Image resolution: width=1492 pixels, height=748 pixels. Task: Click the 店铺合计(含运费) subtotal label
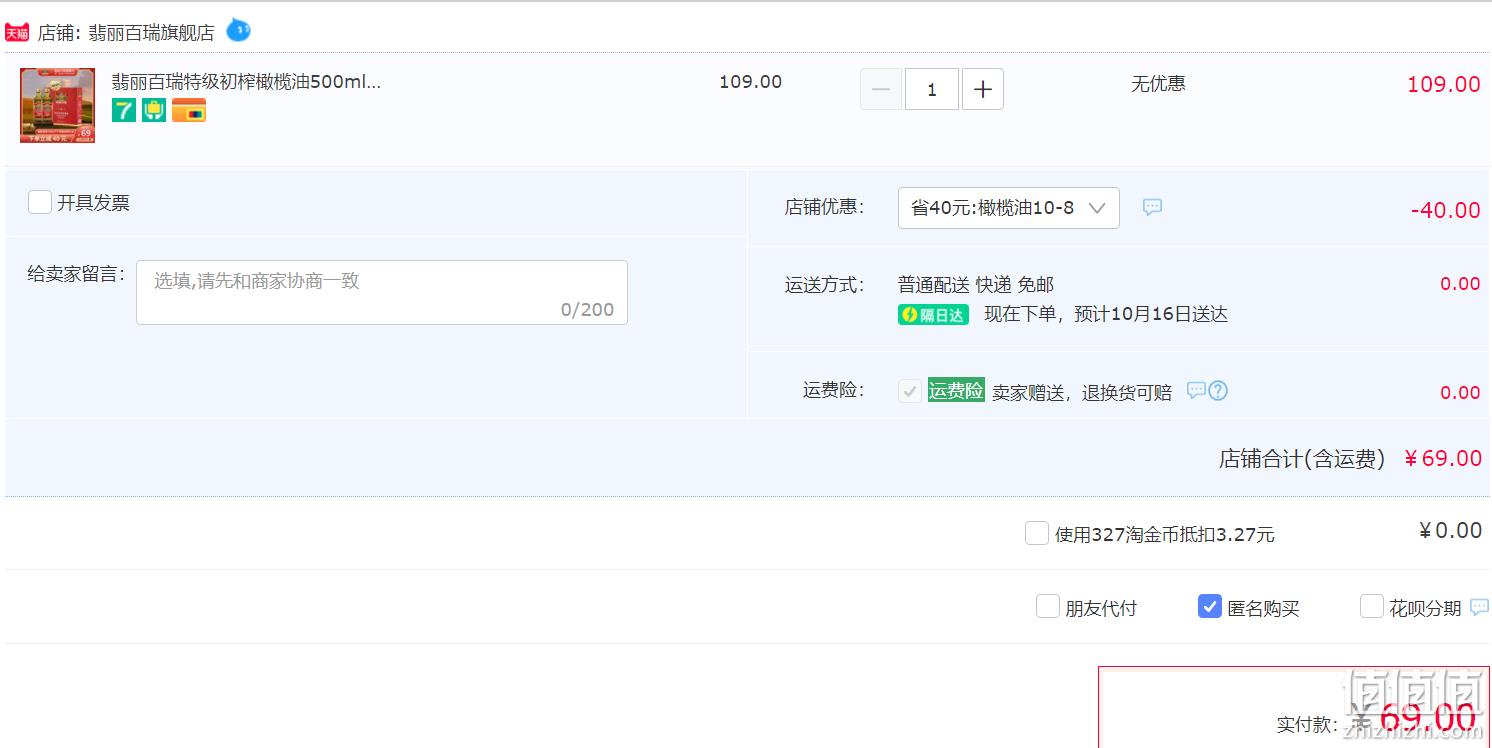pos(1302,459)
